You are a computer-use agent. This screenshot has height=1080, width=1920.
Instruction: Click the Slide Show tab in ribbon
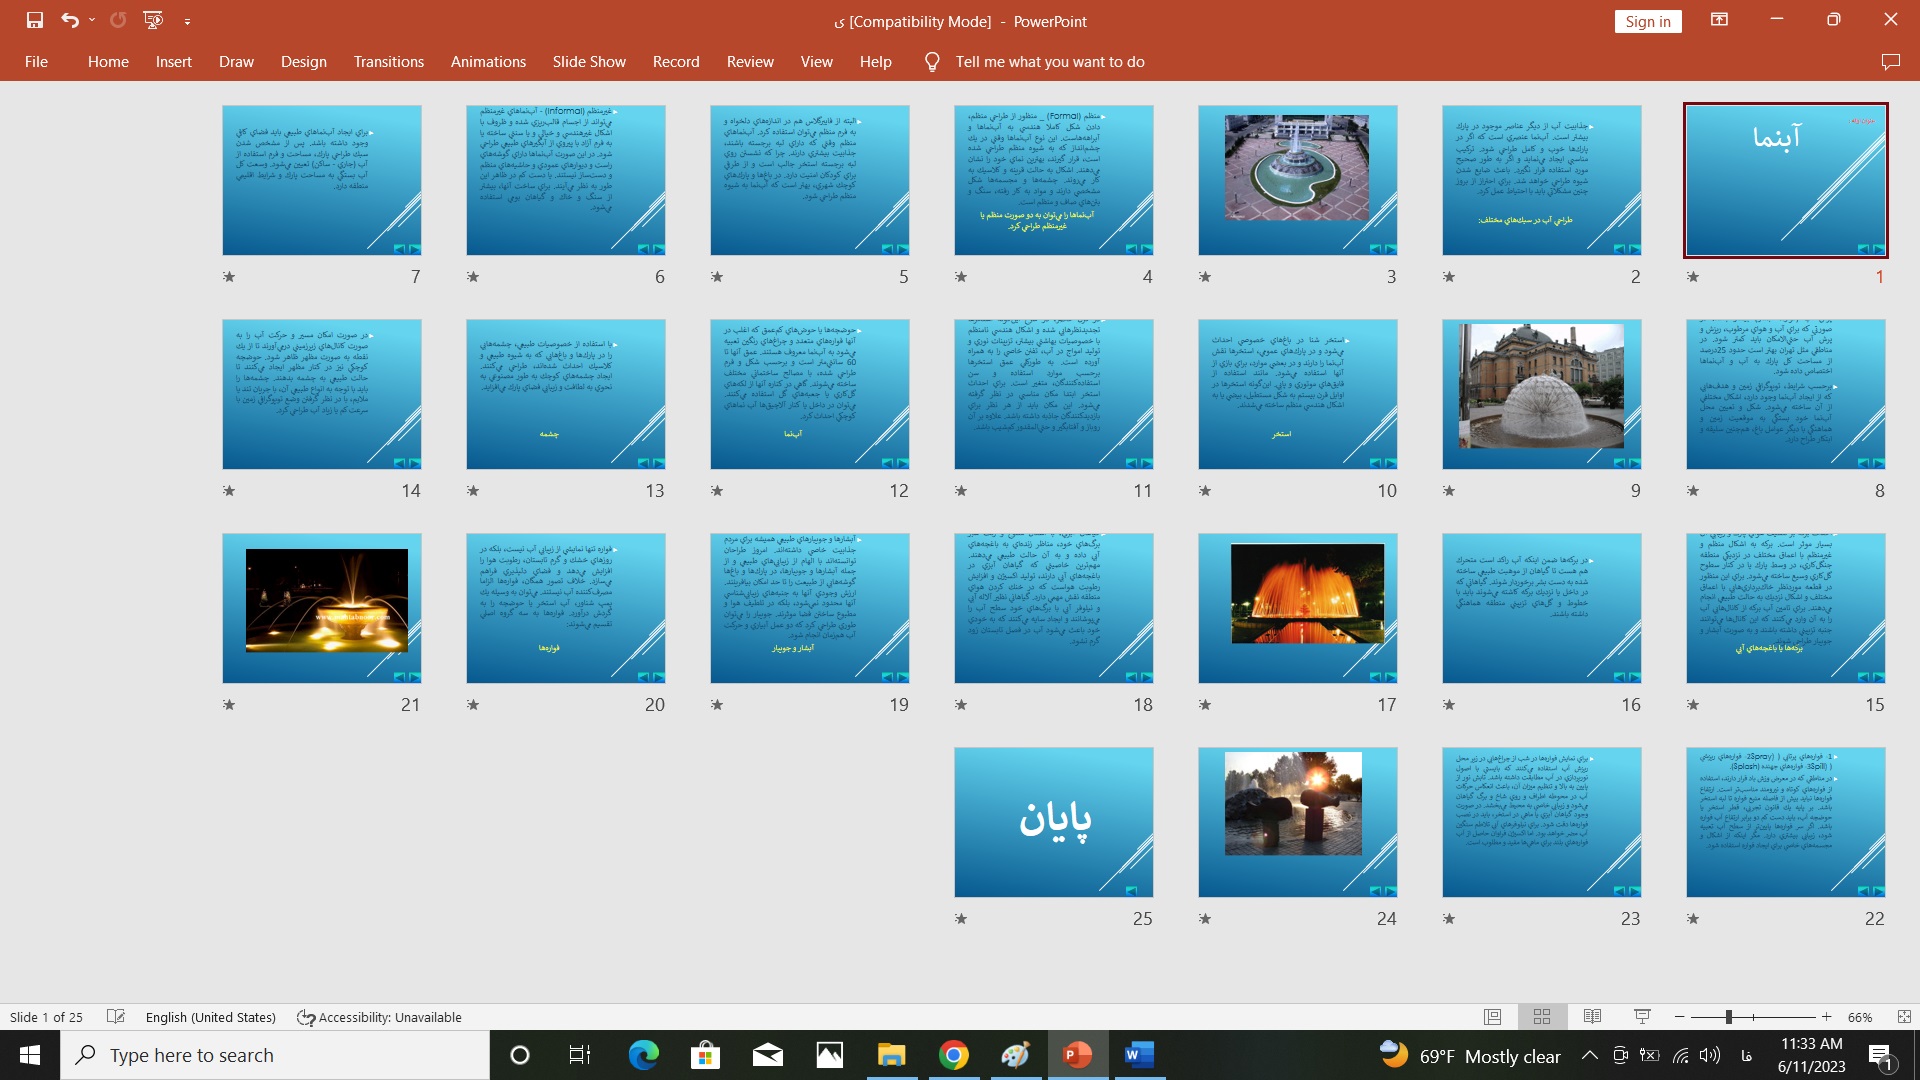click(588, 62)
